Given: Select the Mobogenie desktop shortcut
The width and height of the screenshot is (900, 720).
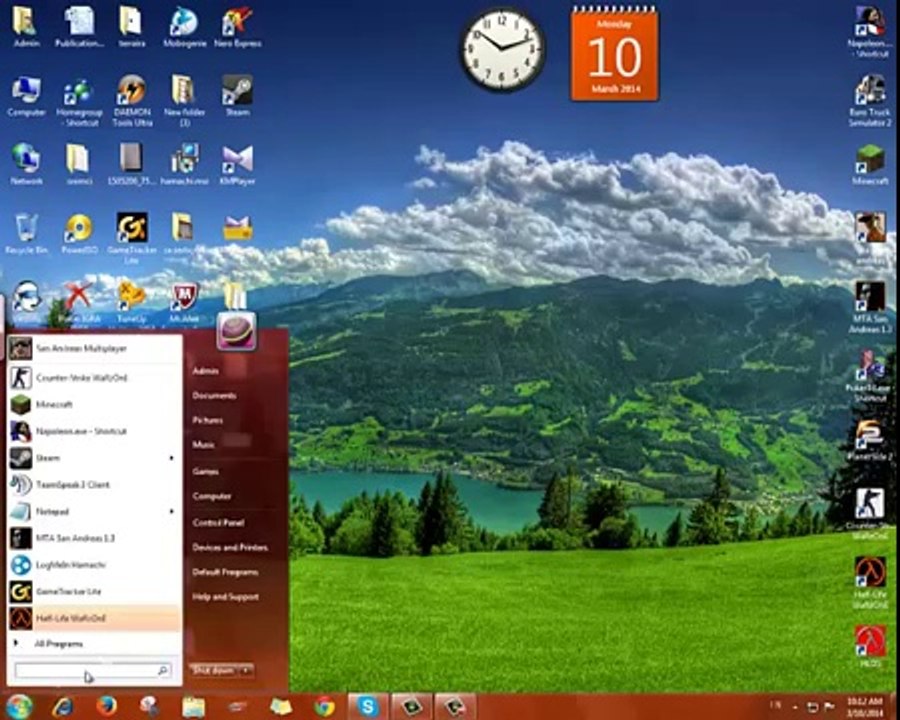Looking at the screenshot, I should (184, 27).
